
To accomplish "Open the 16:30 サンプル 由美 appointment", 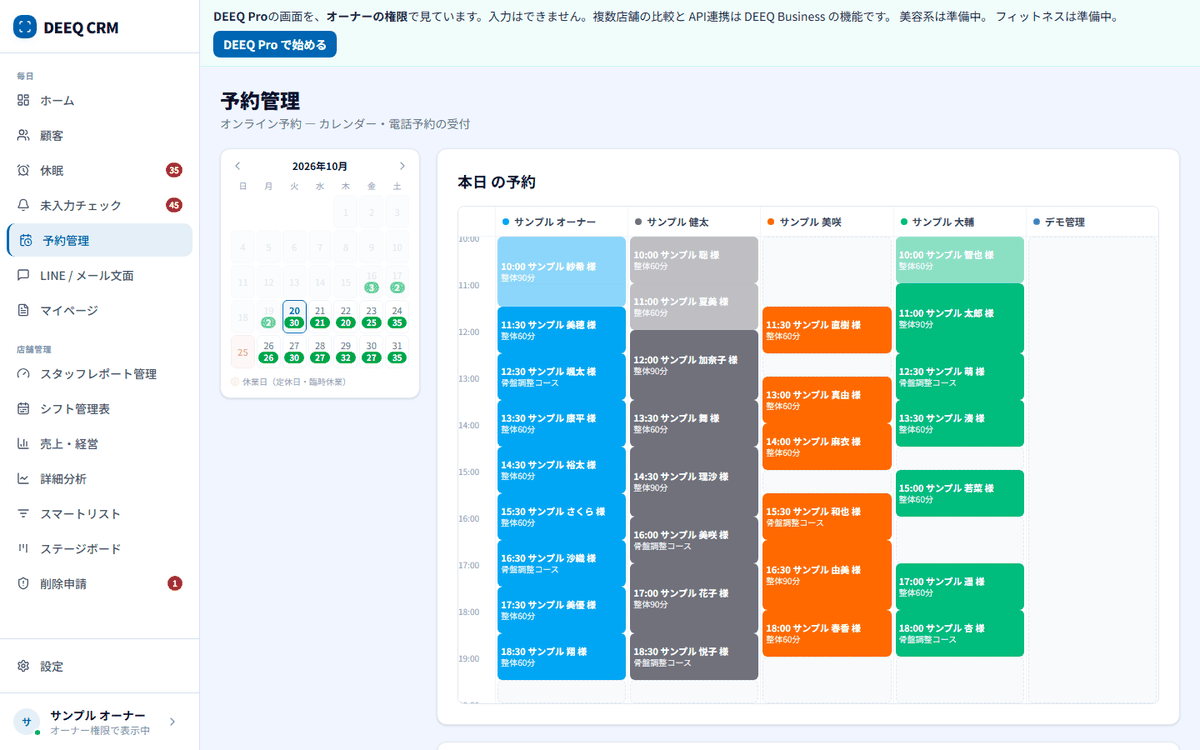I will pos(827,575).
